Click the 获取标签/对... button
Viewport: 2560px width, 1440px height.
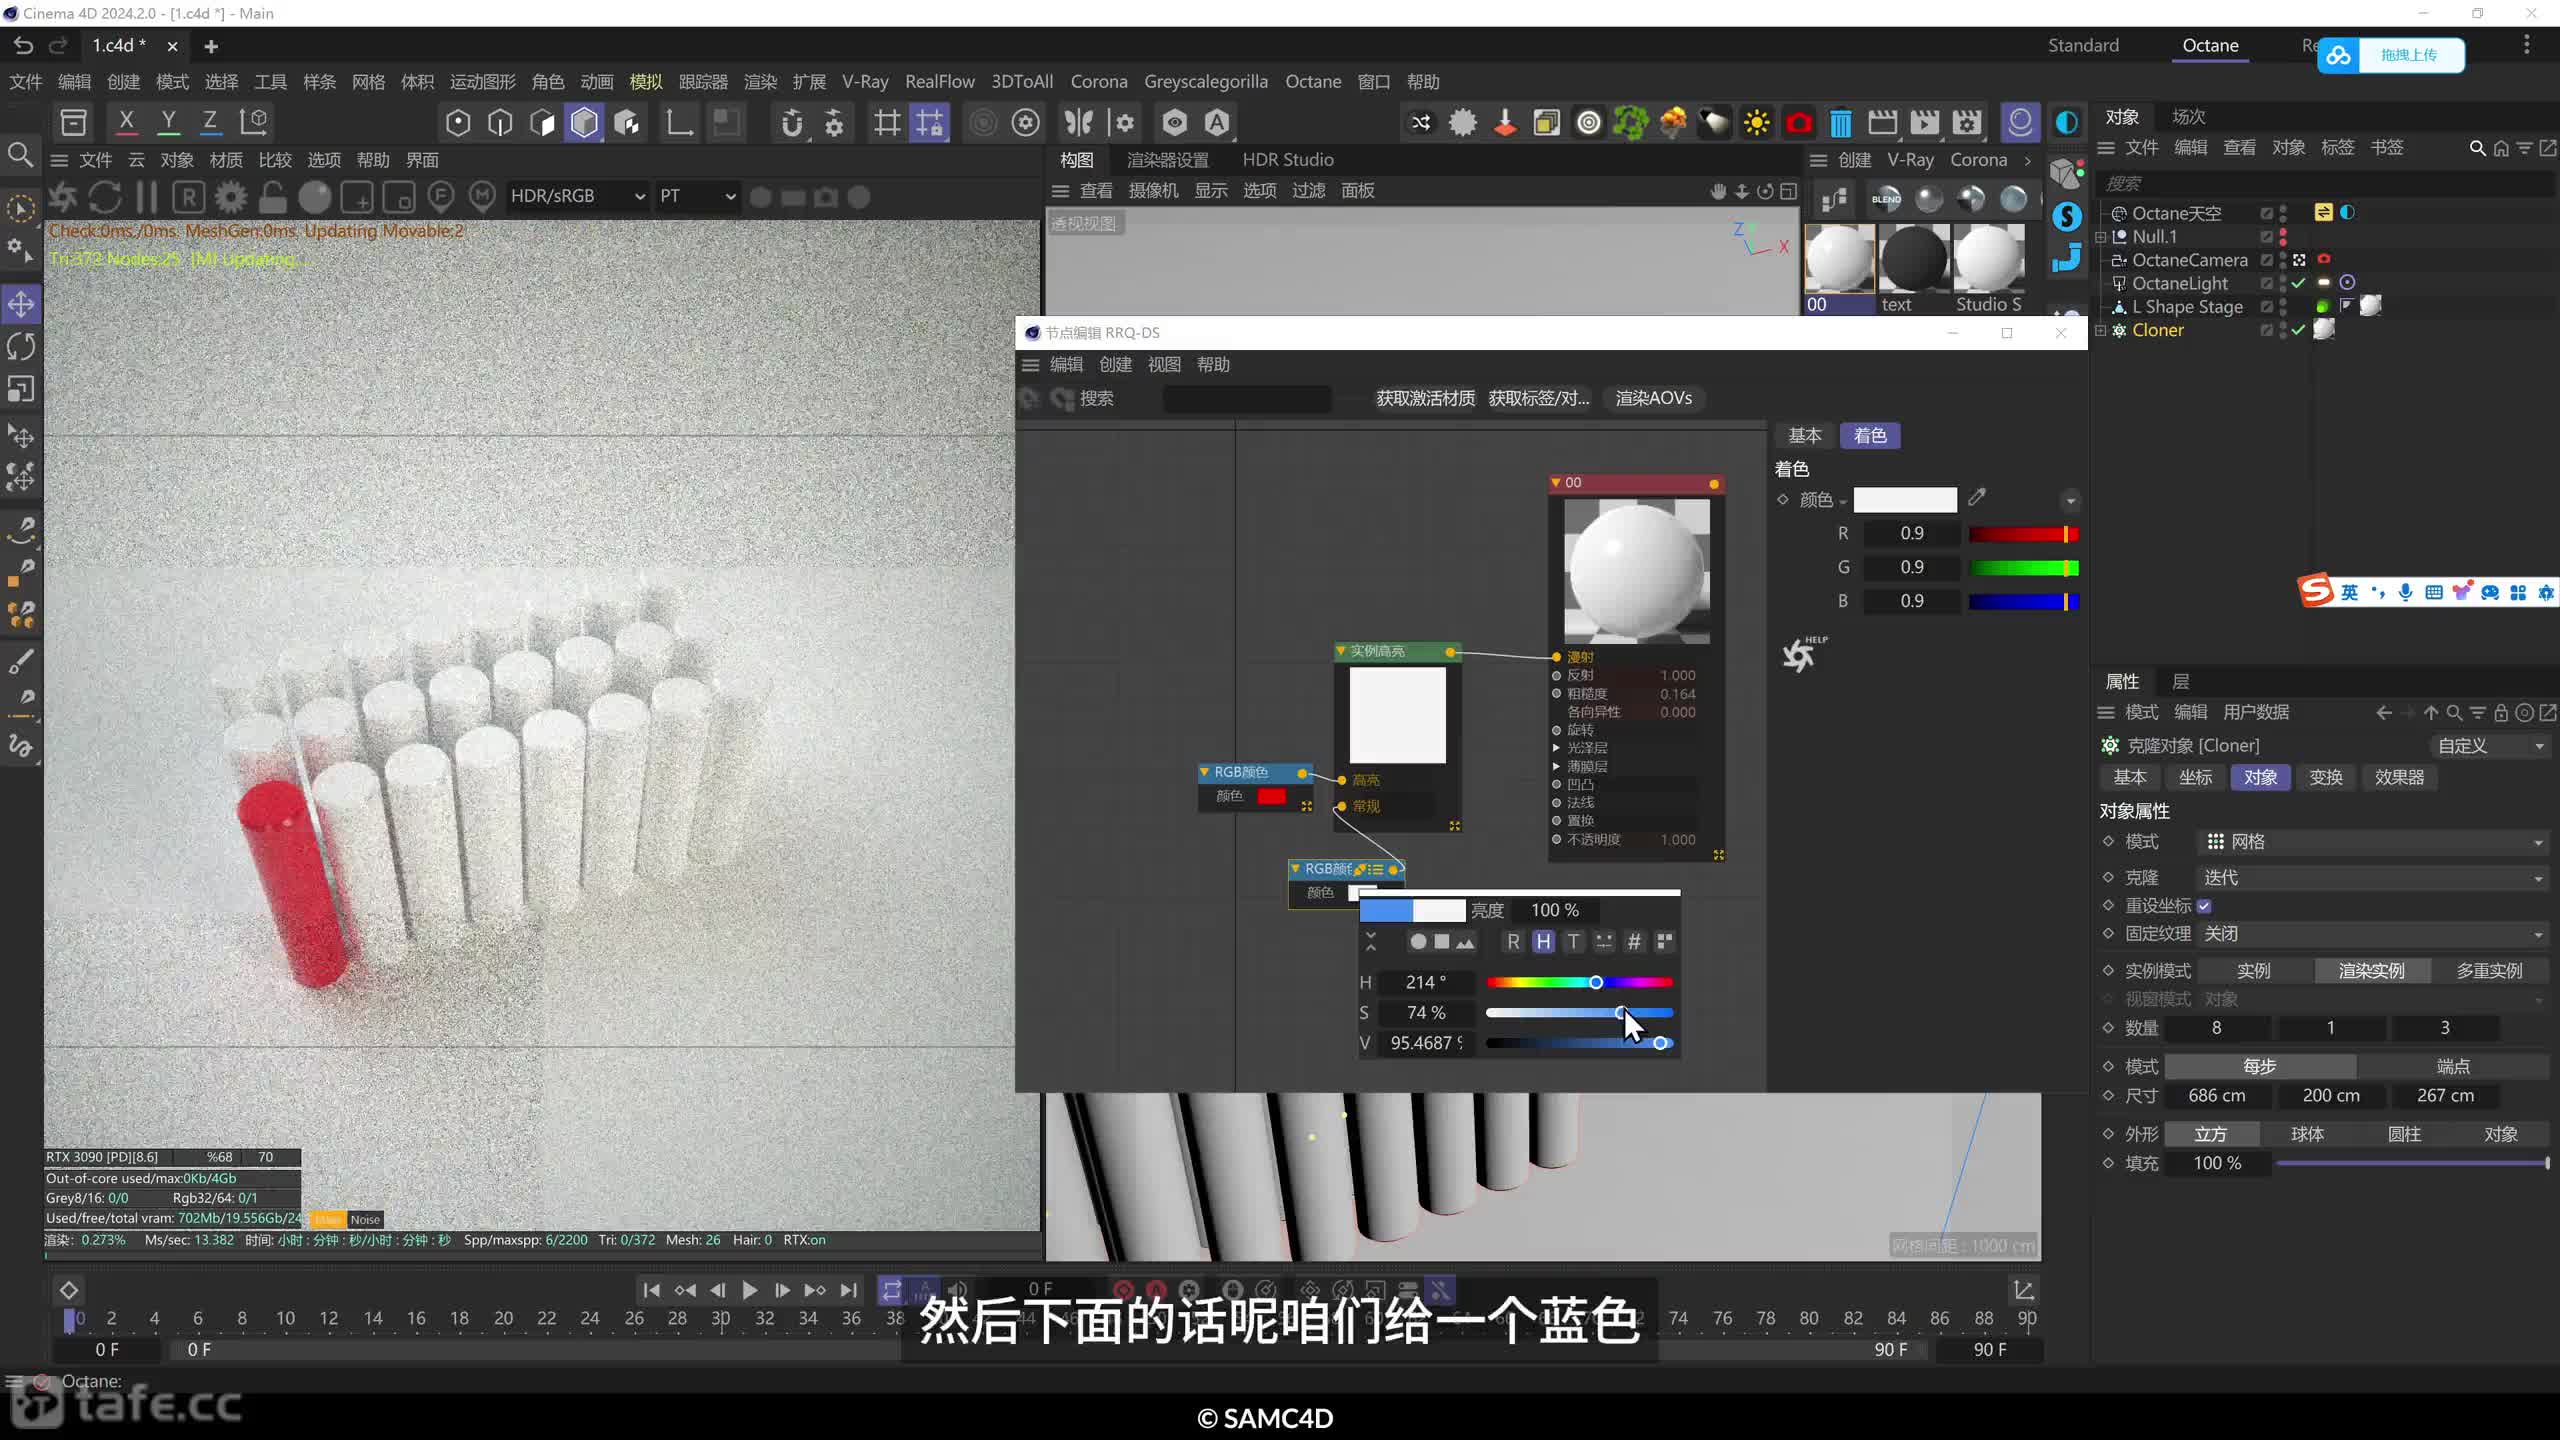1539,399
